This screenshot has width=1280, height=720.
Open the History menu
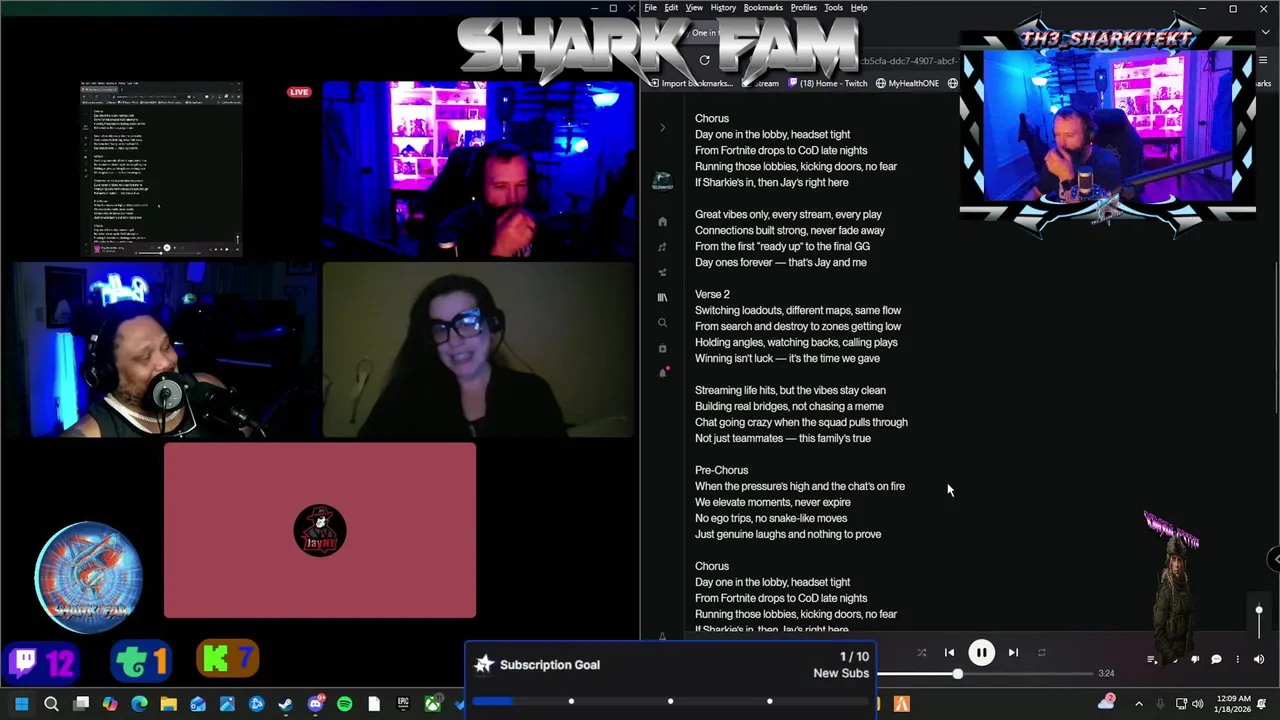click(723, 8)
